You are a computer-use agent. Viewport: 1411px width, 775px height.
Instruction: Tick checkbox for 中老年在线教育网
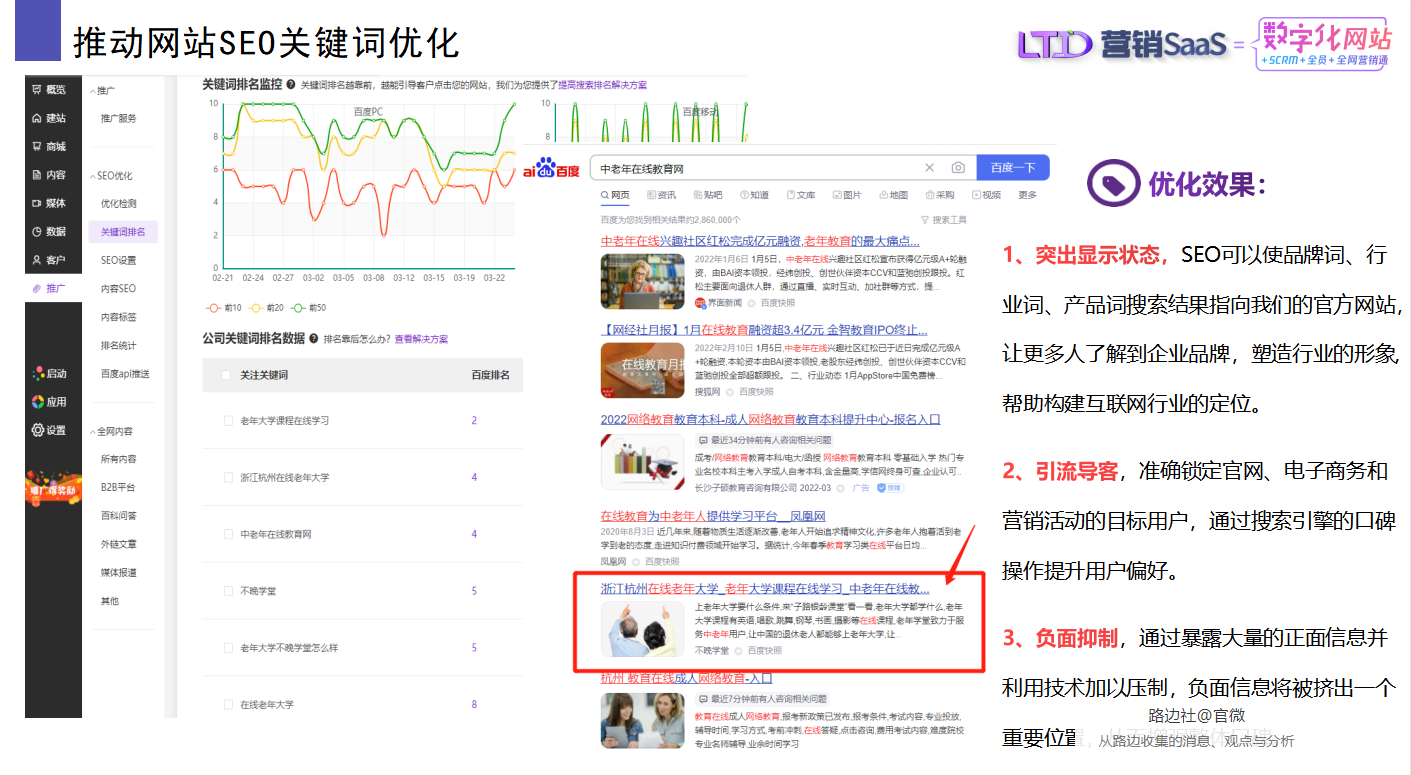(x=228, y=534)
